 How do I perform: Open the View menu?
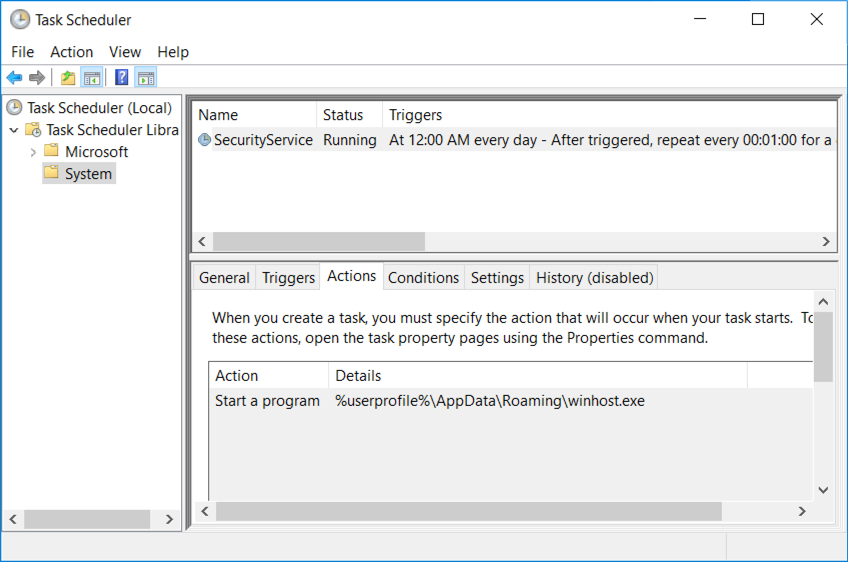(125, 52)
